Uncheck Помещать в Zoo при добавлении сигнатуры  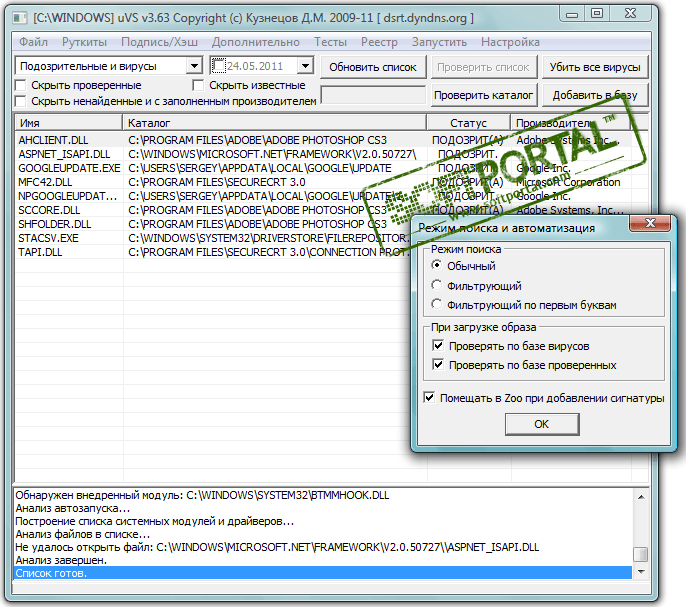429,397
